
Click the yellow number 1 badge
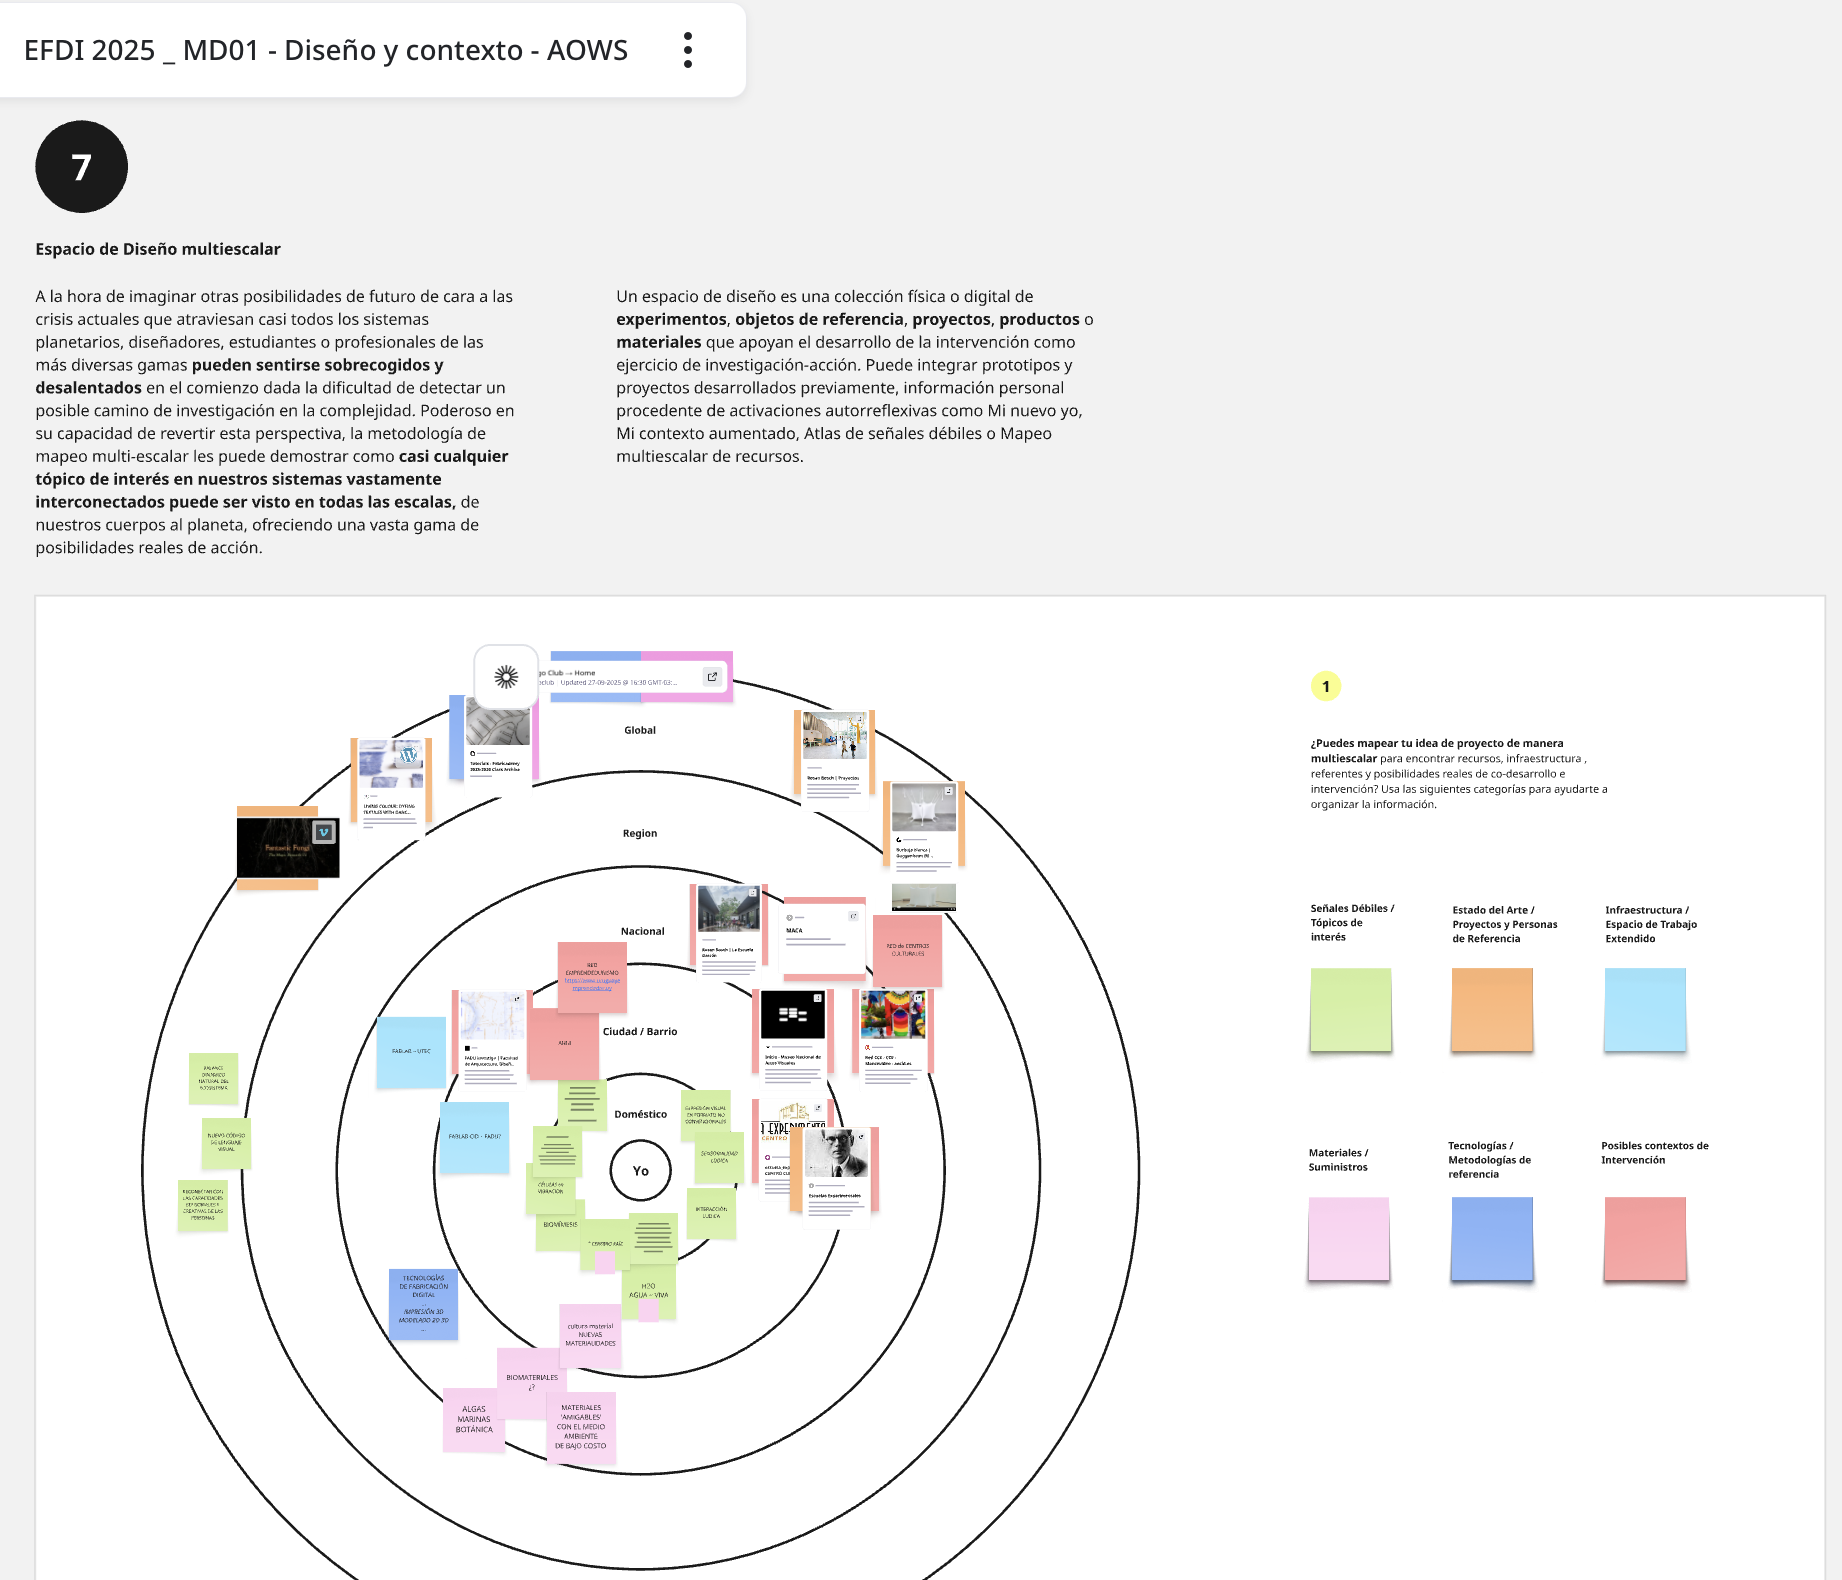point(1326,686)
